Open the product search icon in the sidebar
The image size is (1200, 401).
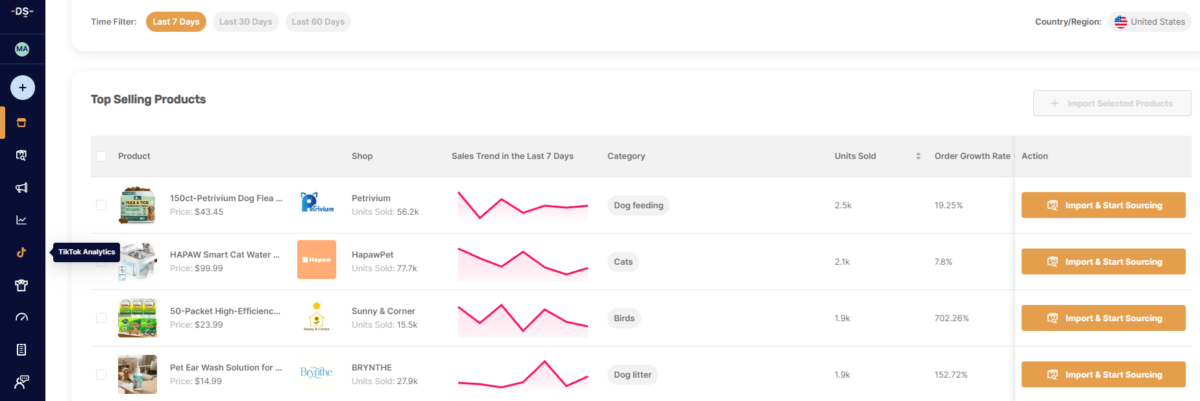[22, 156]
